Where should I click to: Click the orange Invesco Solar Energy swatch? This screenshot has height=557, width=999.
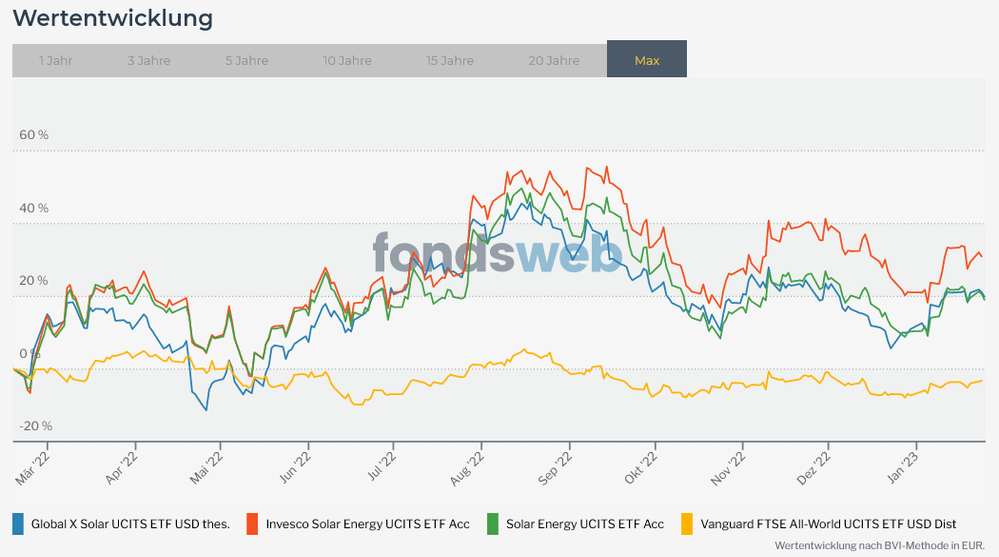pos(253,523)
